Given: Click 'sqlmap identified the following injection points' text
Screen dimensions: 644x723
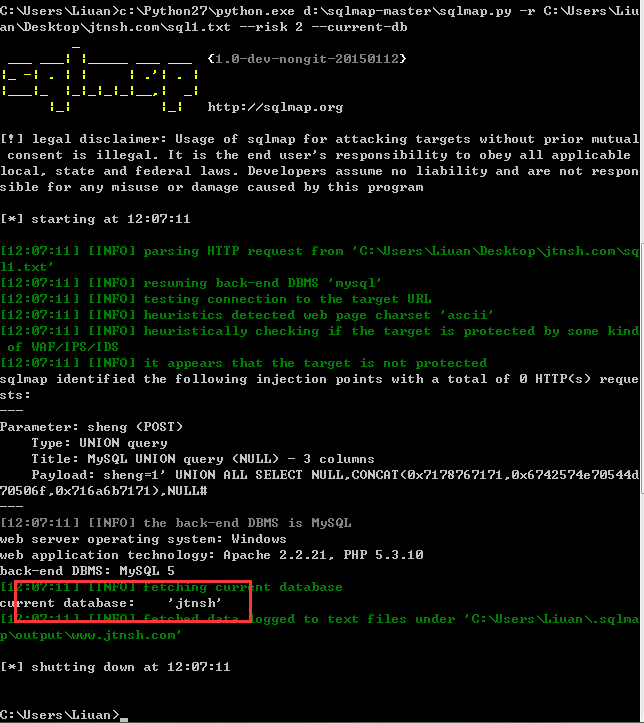Looking at the screenshot, I should 191,379.
